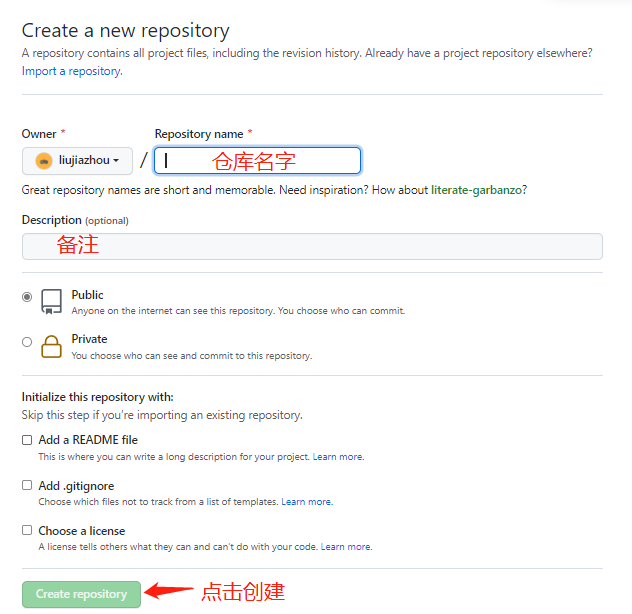
Task: Tick the Choose a license checkbox
Action: coord(27,531)
